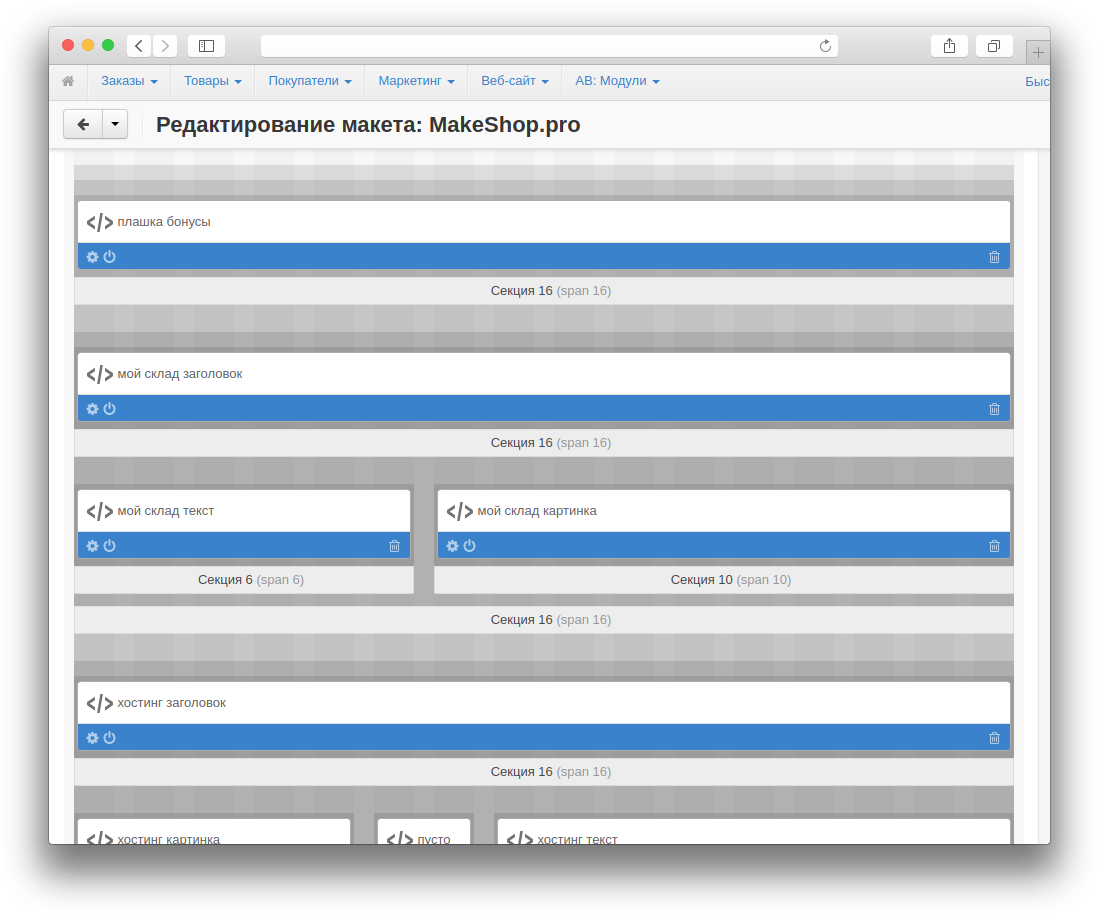
Task: Toggle power status of мой склад заголовок
Action: 109,409
